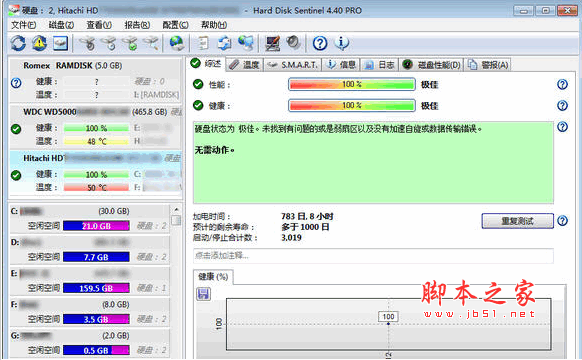Switch to the 警报(A) tab
Screen dimensions: 582x360
[x=488, y=65]
